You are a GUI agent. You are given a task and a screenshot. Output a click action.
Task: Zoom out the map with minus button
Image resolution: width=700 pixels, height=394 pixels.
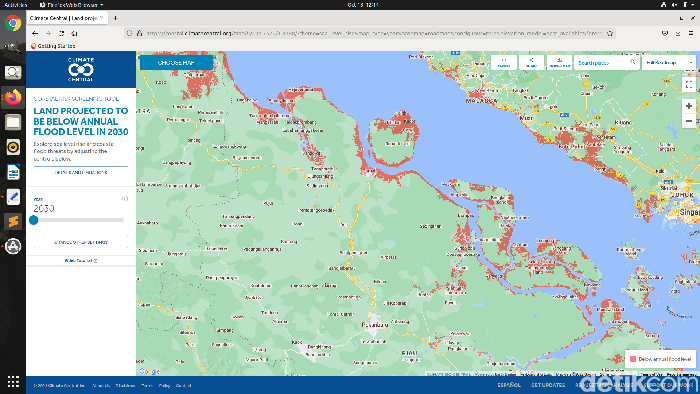[x=689, y=121]
